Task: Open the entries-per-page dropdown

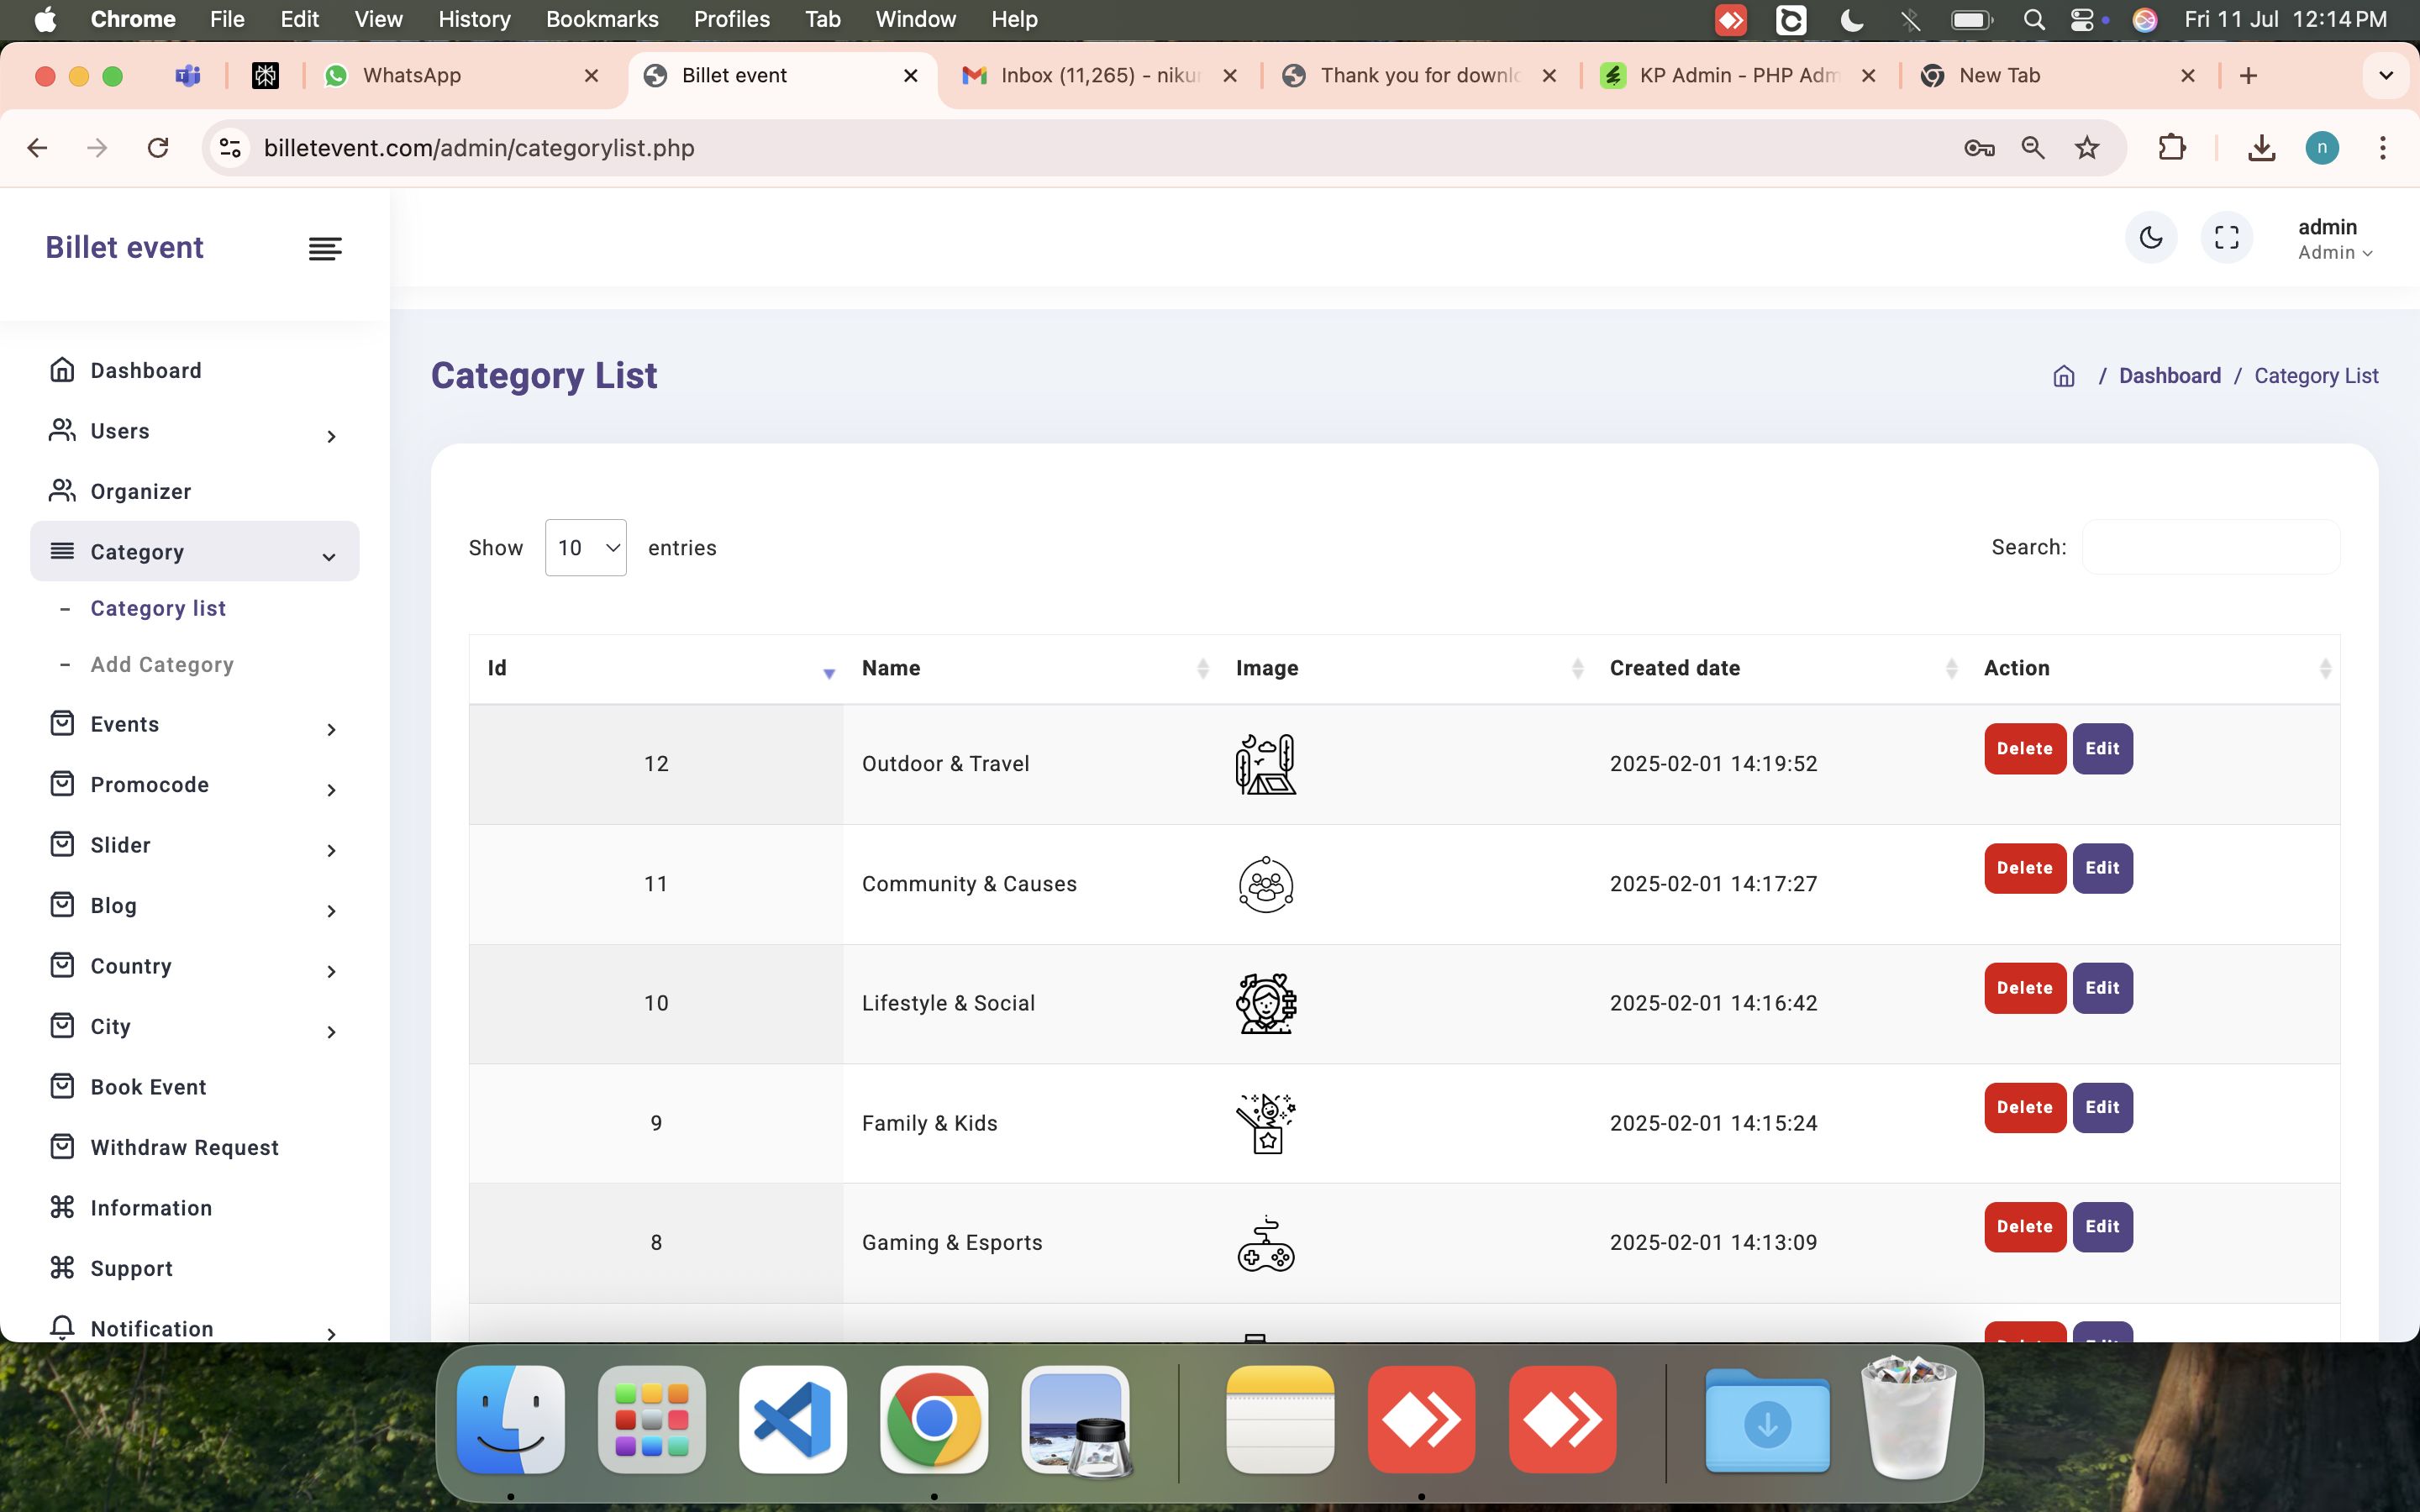Action: tap(585, 548)
